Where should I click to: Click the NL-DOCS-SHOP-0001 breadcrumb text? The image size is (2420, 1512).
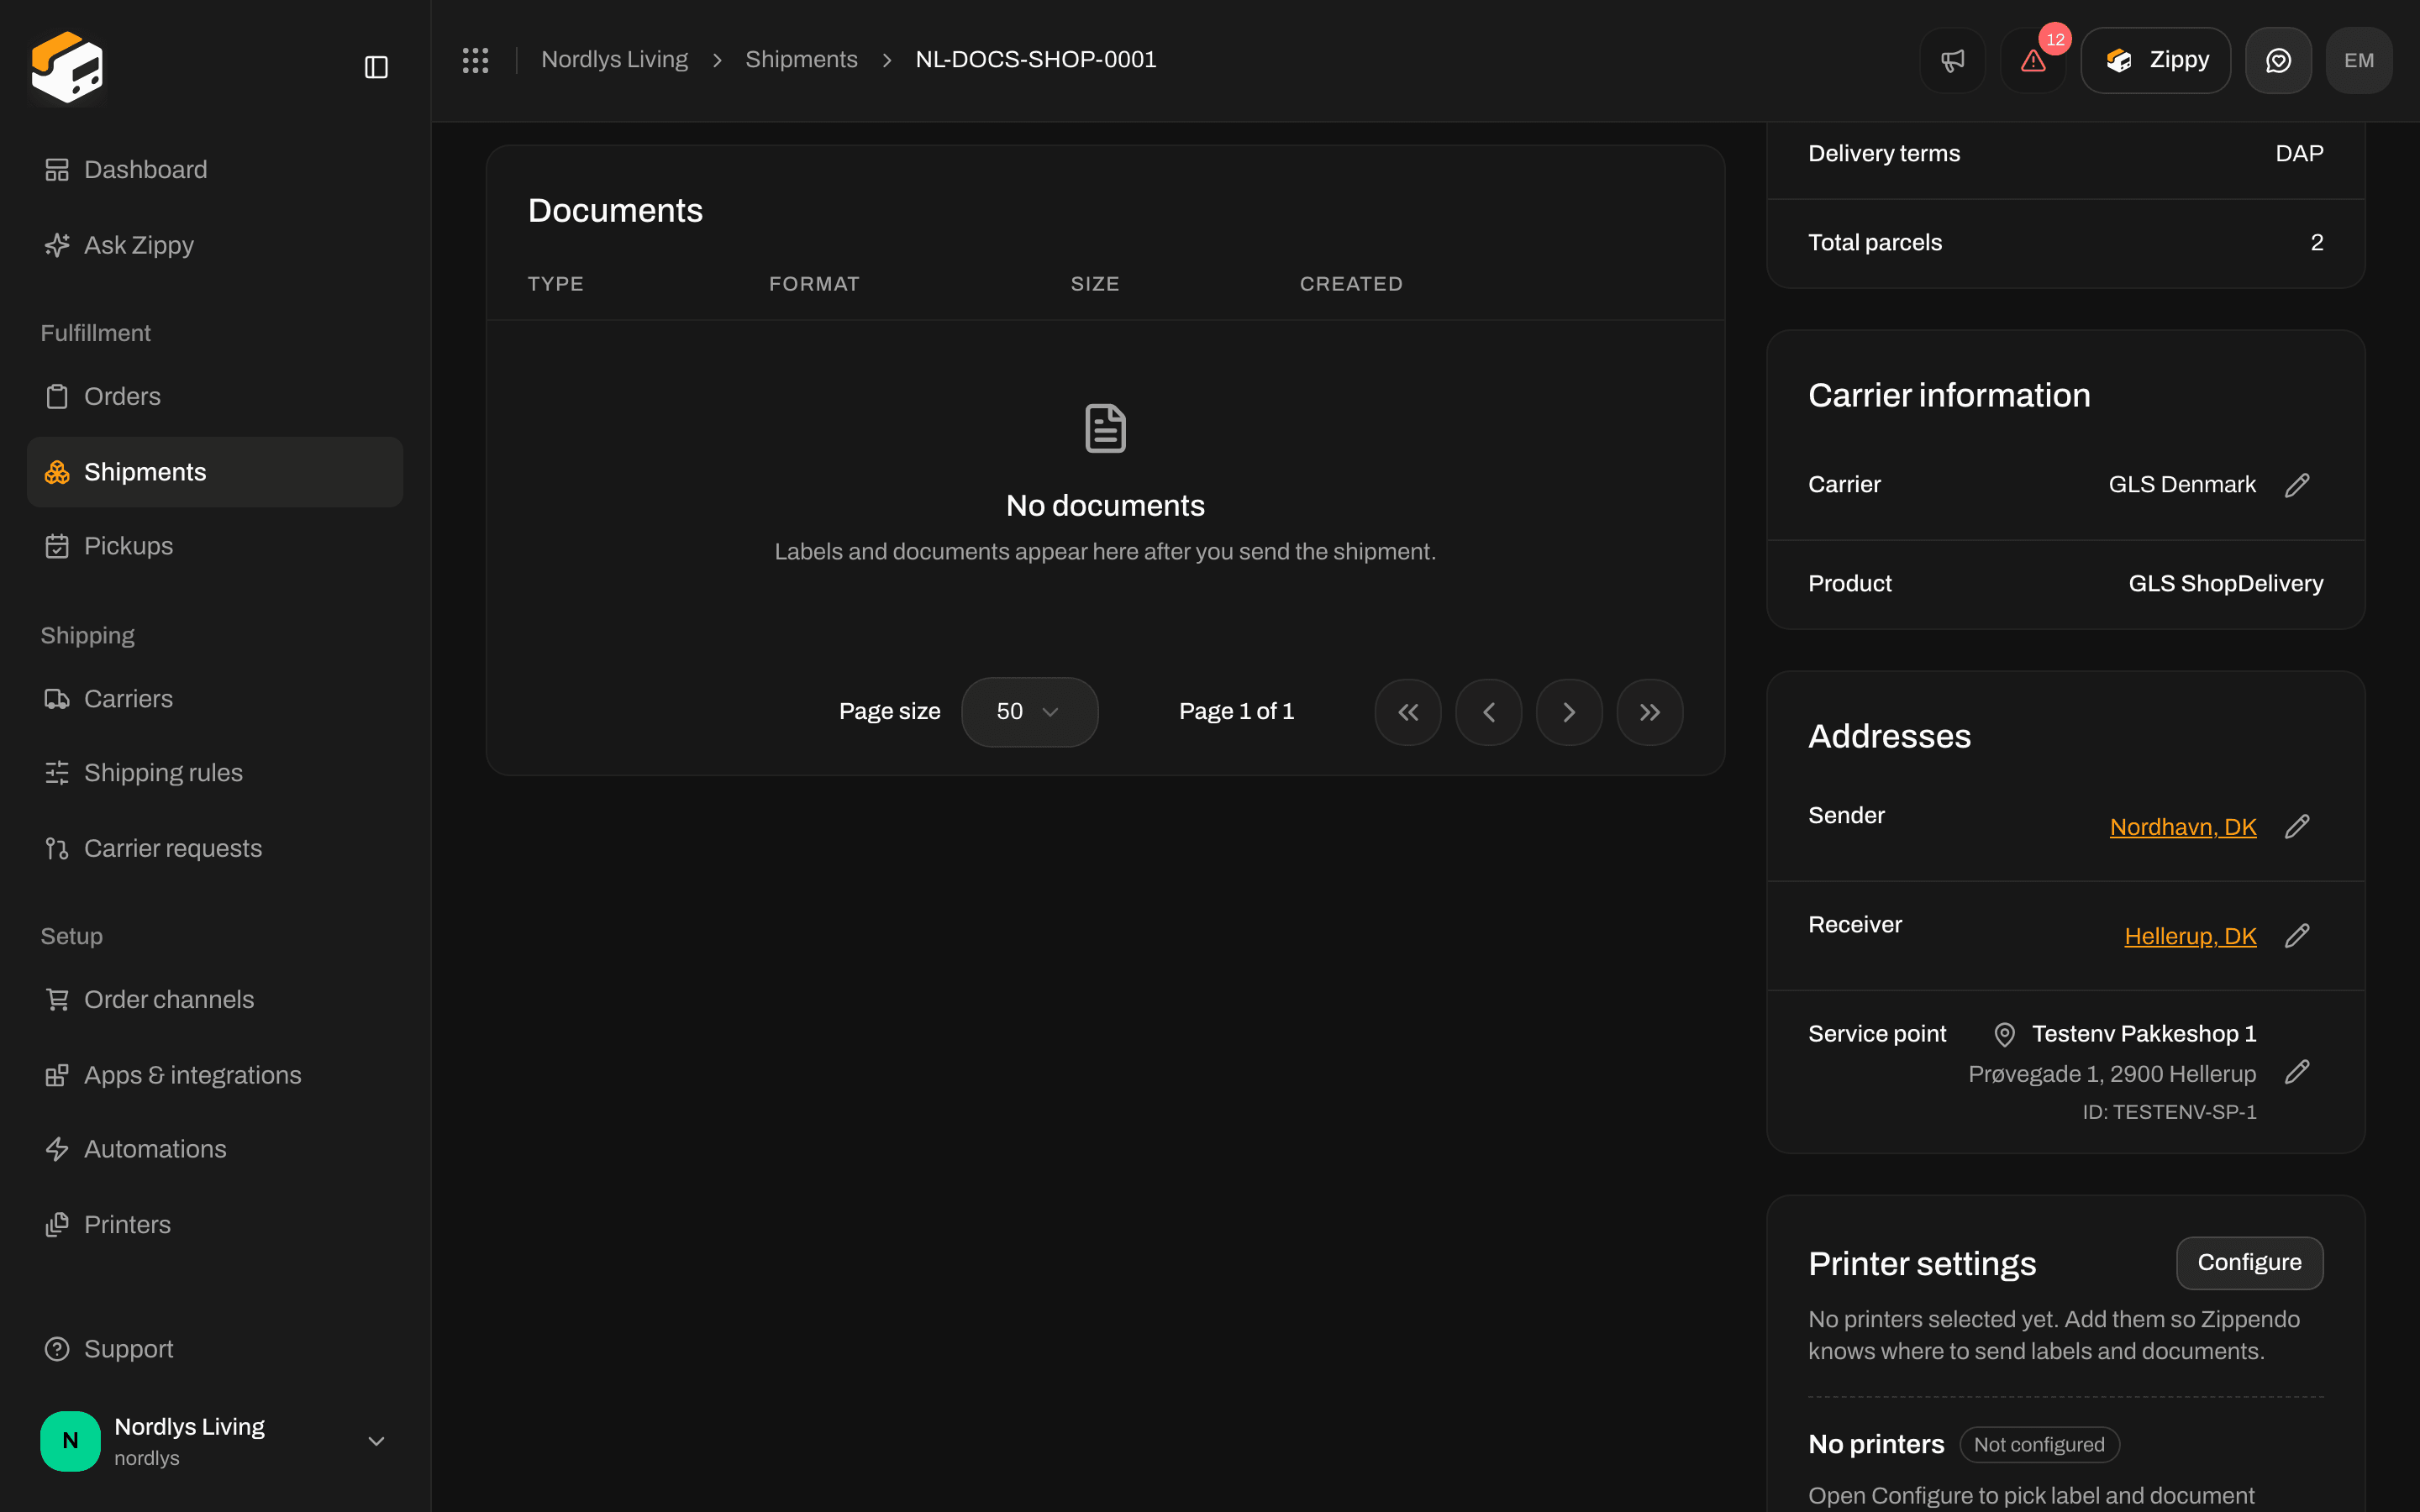click(x=1036, y=60)
